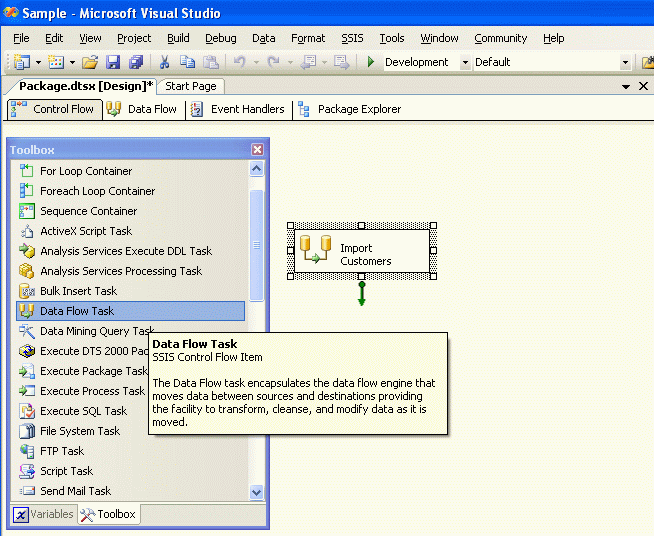Switch to the Start Page tab
The image size is (654, 536).
point(191,86)
